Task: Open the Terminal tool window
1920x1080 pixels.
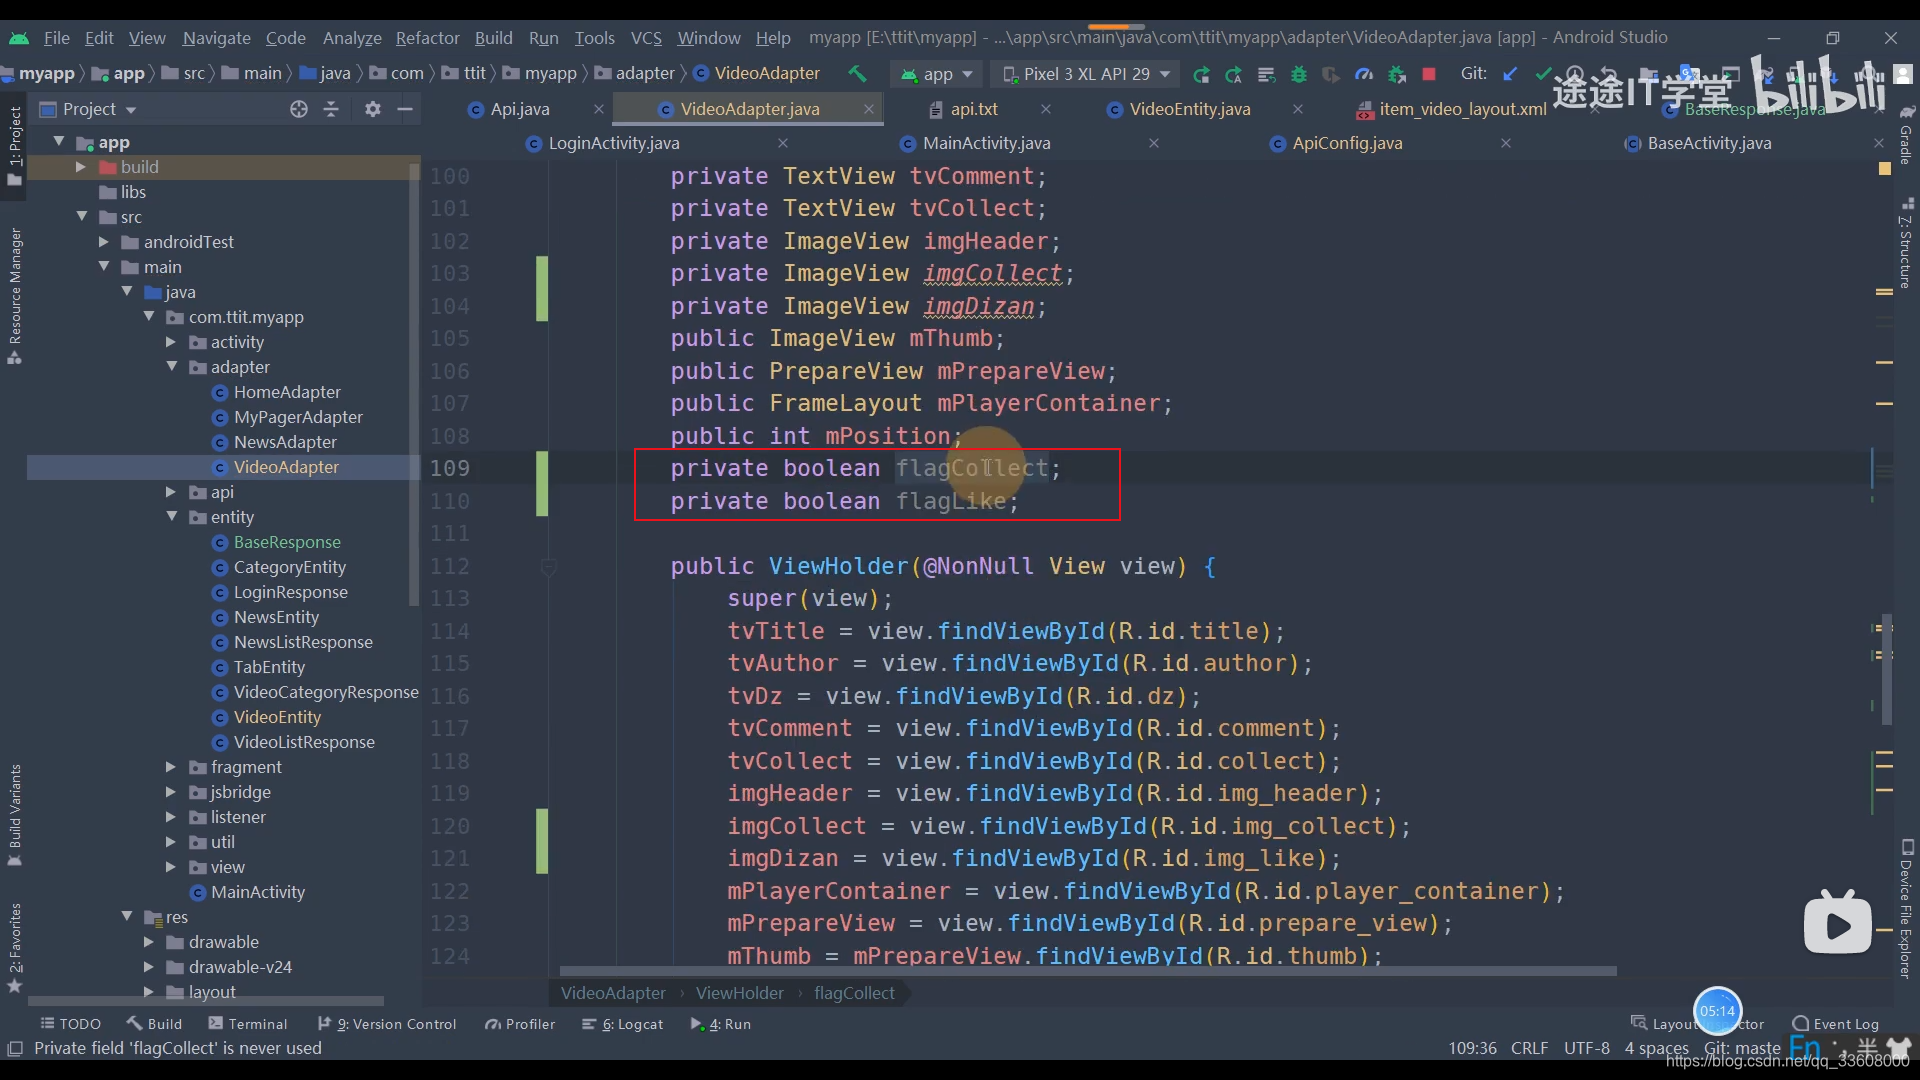Action: tap(247, 1024)
